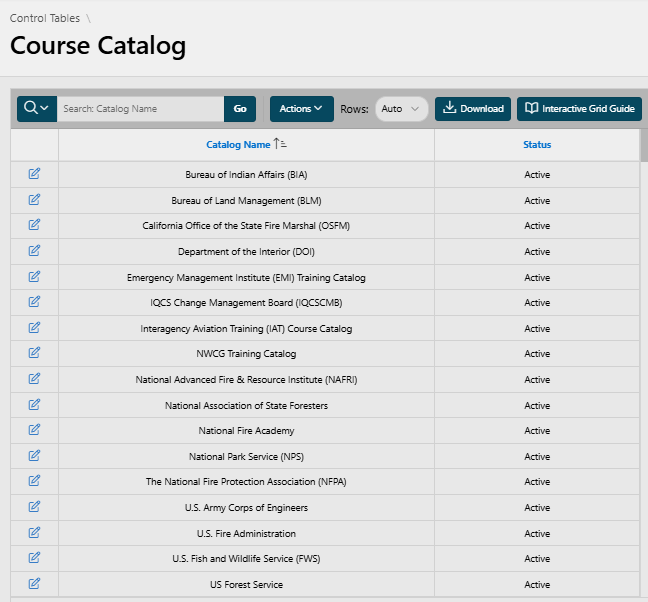The width and height of the screenshot is (648, 602).
Task: Select the California Office of the State Fire Marshal (OSFM) cell
Action: (x=246, y=226)
